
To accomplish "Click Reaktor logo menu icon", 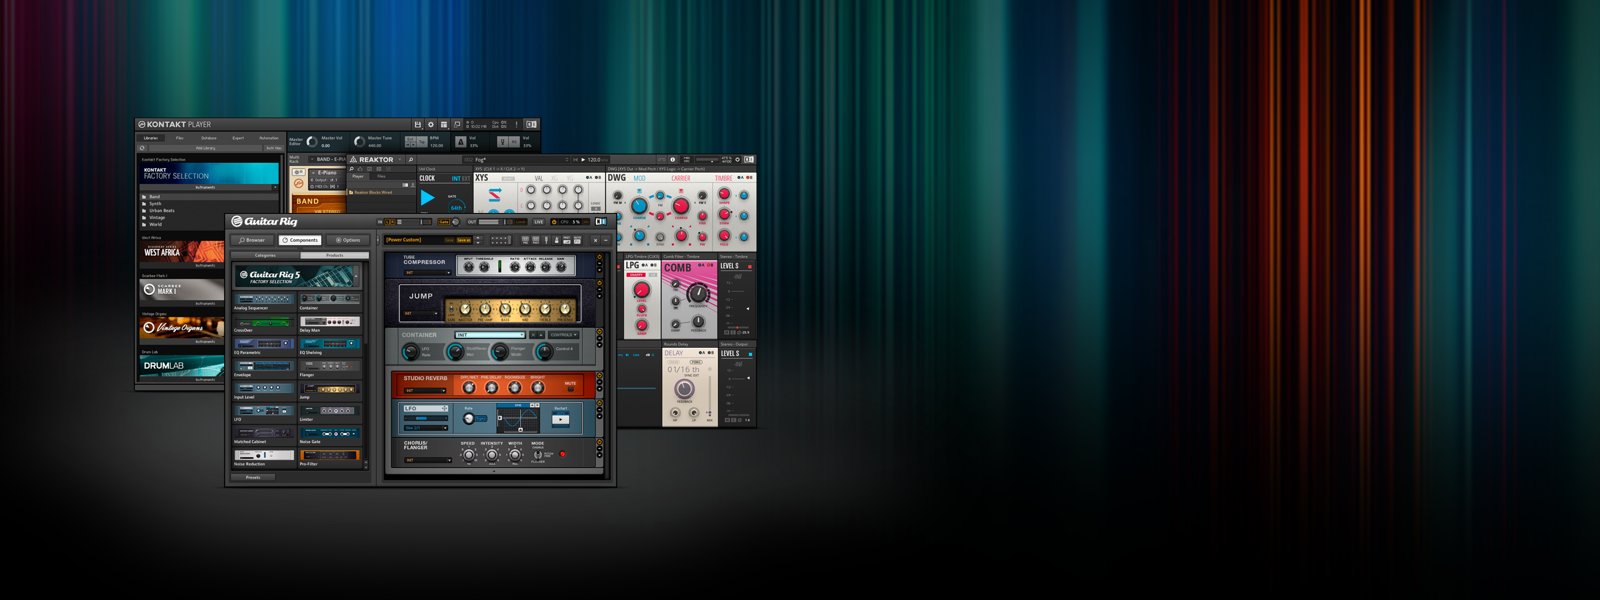I will pos(353,159).
